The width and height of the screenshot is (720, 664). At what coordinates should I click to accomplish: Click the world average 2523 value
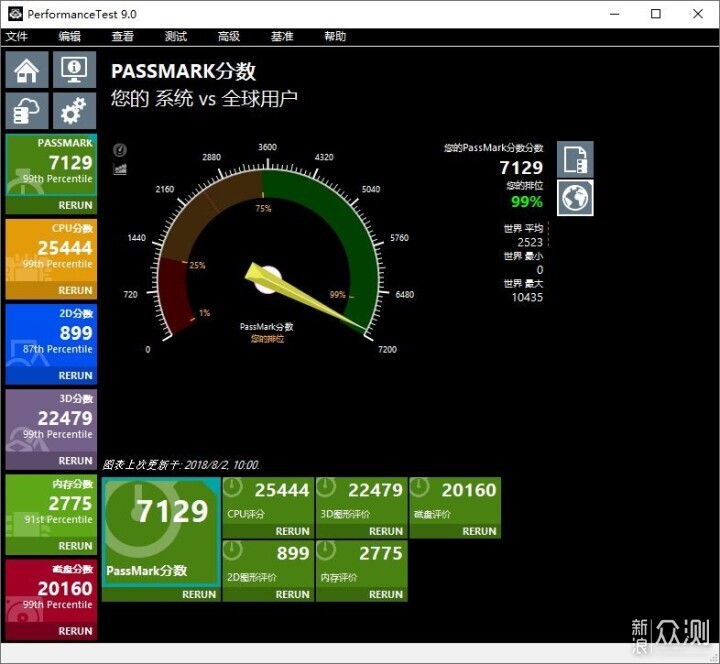coord(530,242)
